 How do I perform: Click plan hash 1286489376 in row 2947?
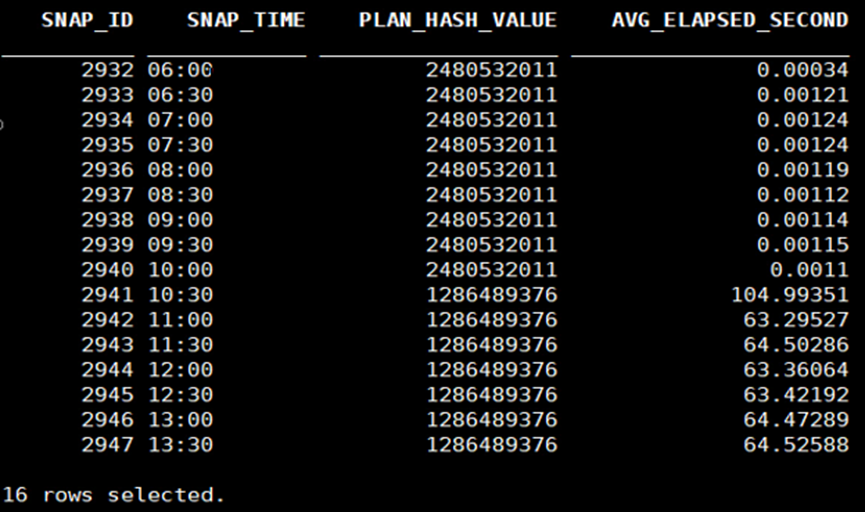click(492, 445)
